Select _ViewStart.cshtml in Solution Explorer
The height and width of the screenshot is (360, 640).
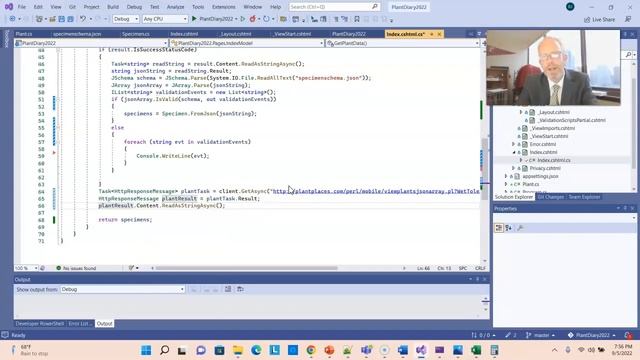tap(549, 136)
